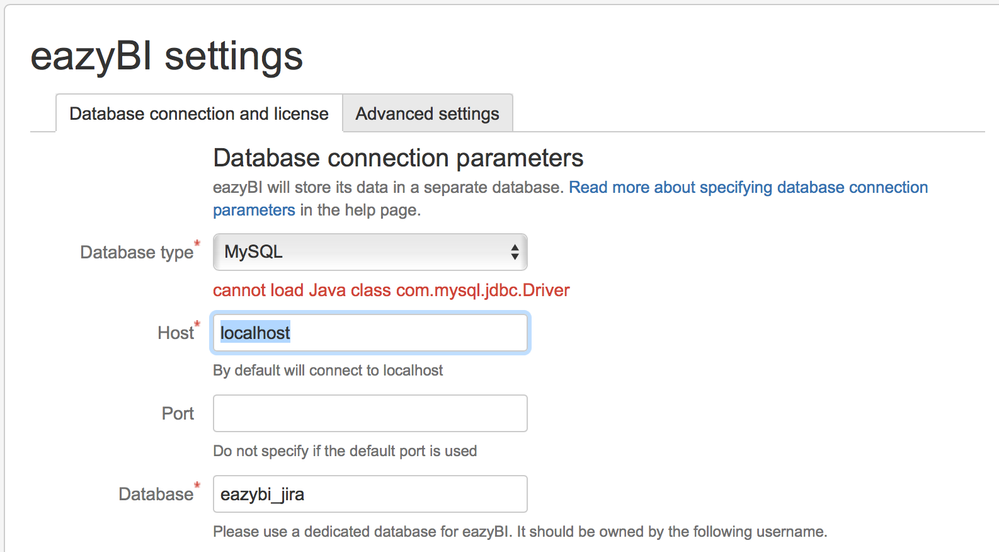Click the 'Do not specify if the default port' hint
The width and height of the screenshot is (999, 552).
tap(345, 451)
